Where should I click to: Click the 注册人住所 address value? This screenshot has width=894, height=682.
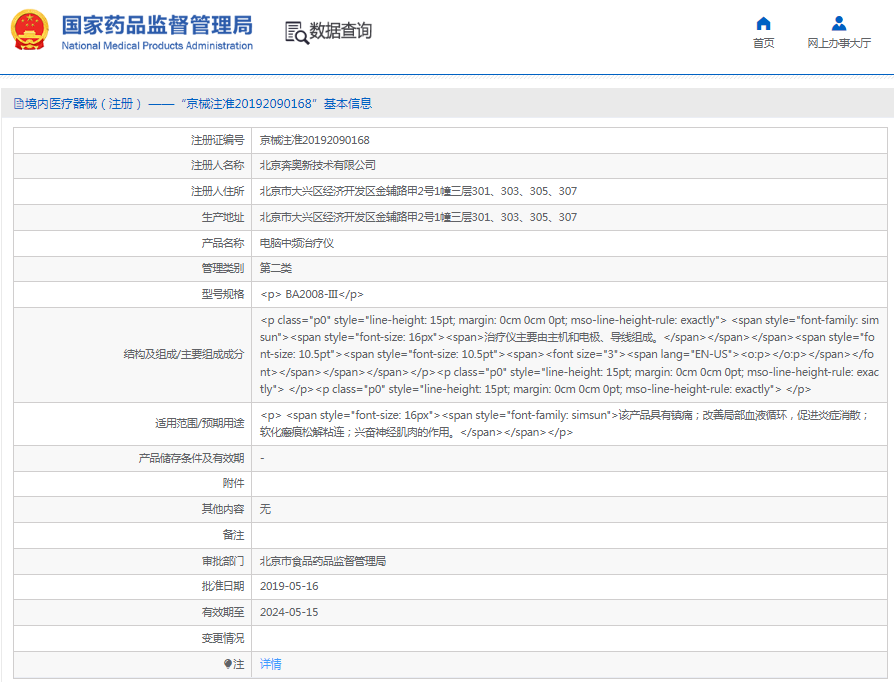coord(418,191)
